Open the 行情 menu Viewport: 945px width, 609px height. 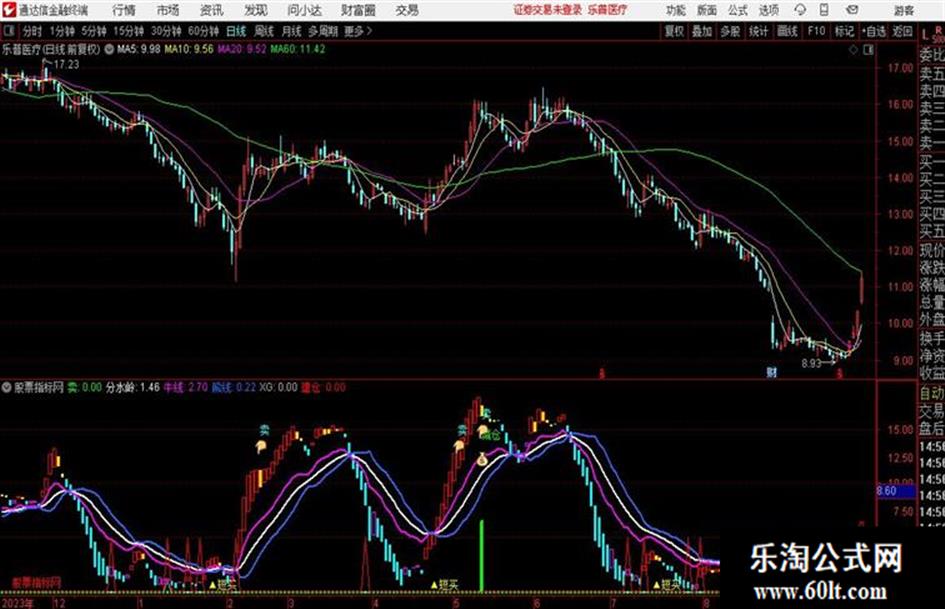124,10
